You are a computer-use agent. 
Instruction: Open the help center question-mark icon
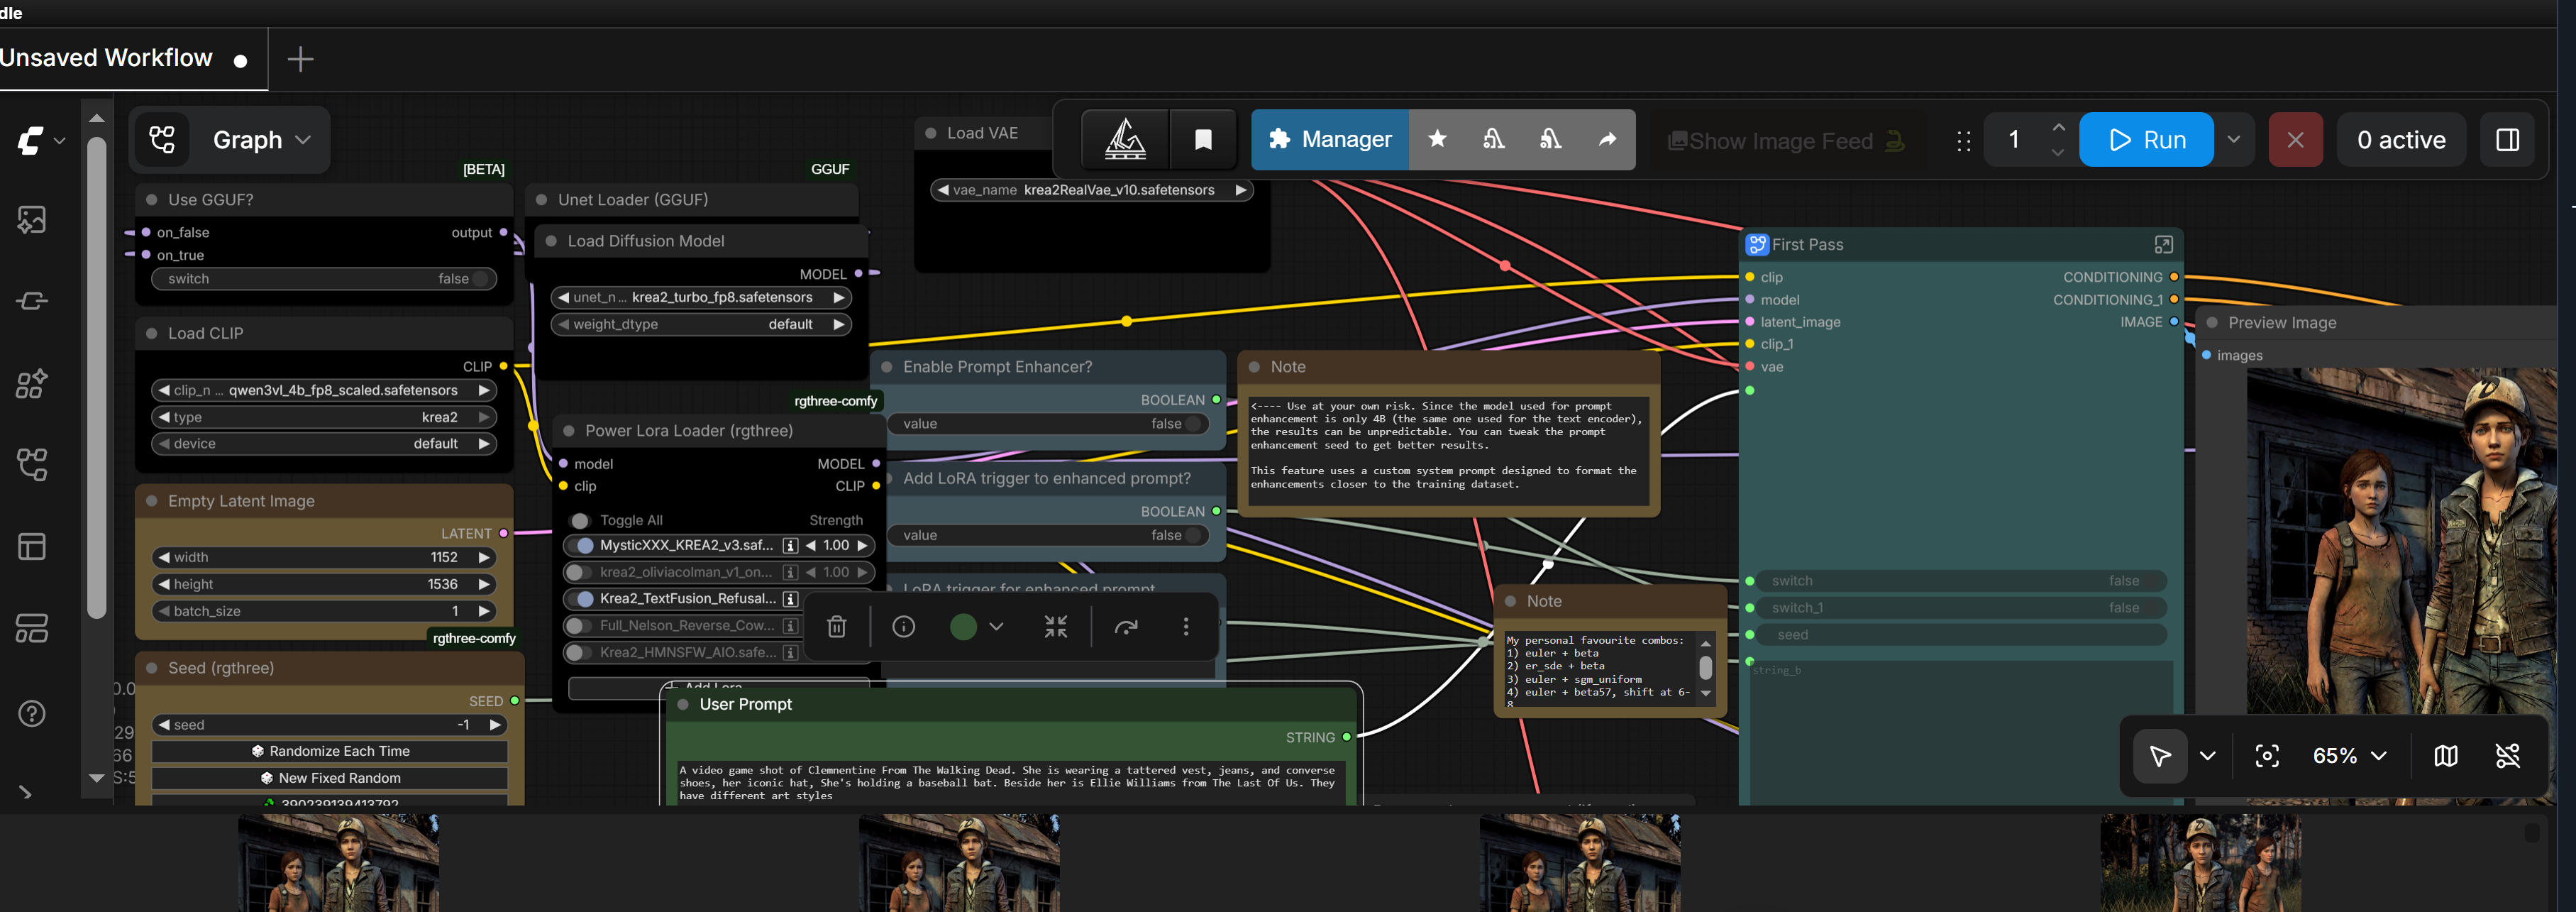(x=31, y=713)
